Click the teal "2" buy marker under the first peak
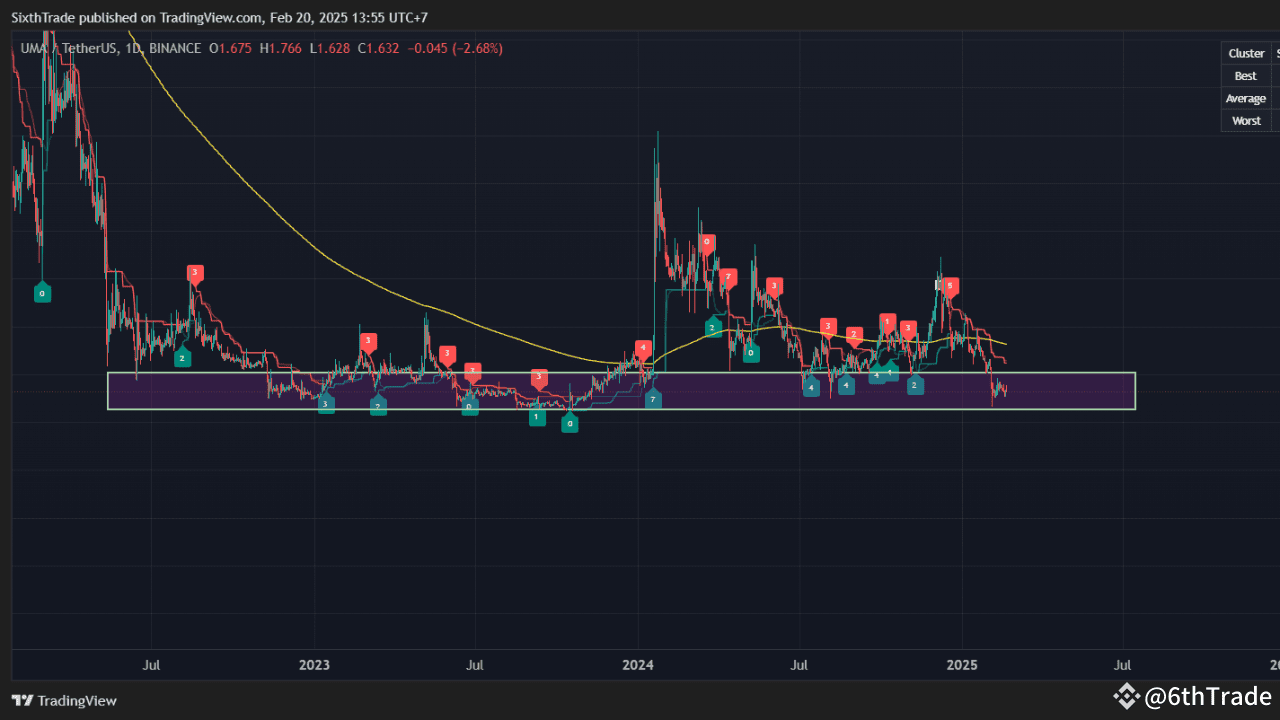This screenshot has width=1280, height=720. [x=182, y=357]
